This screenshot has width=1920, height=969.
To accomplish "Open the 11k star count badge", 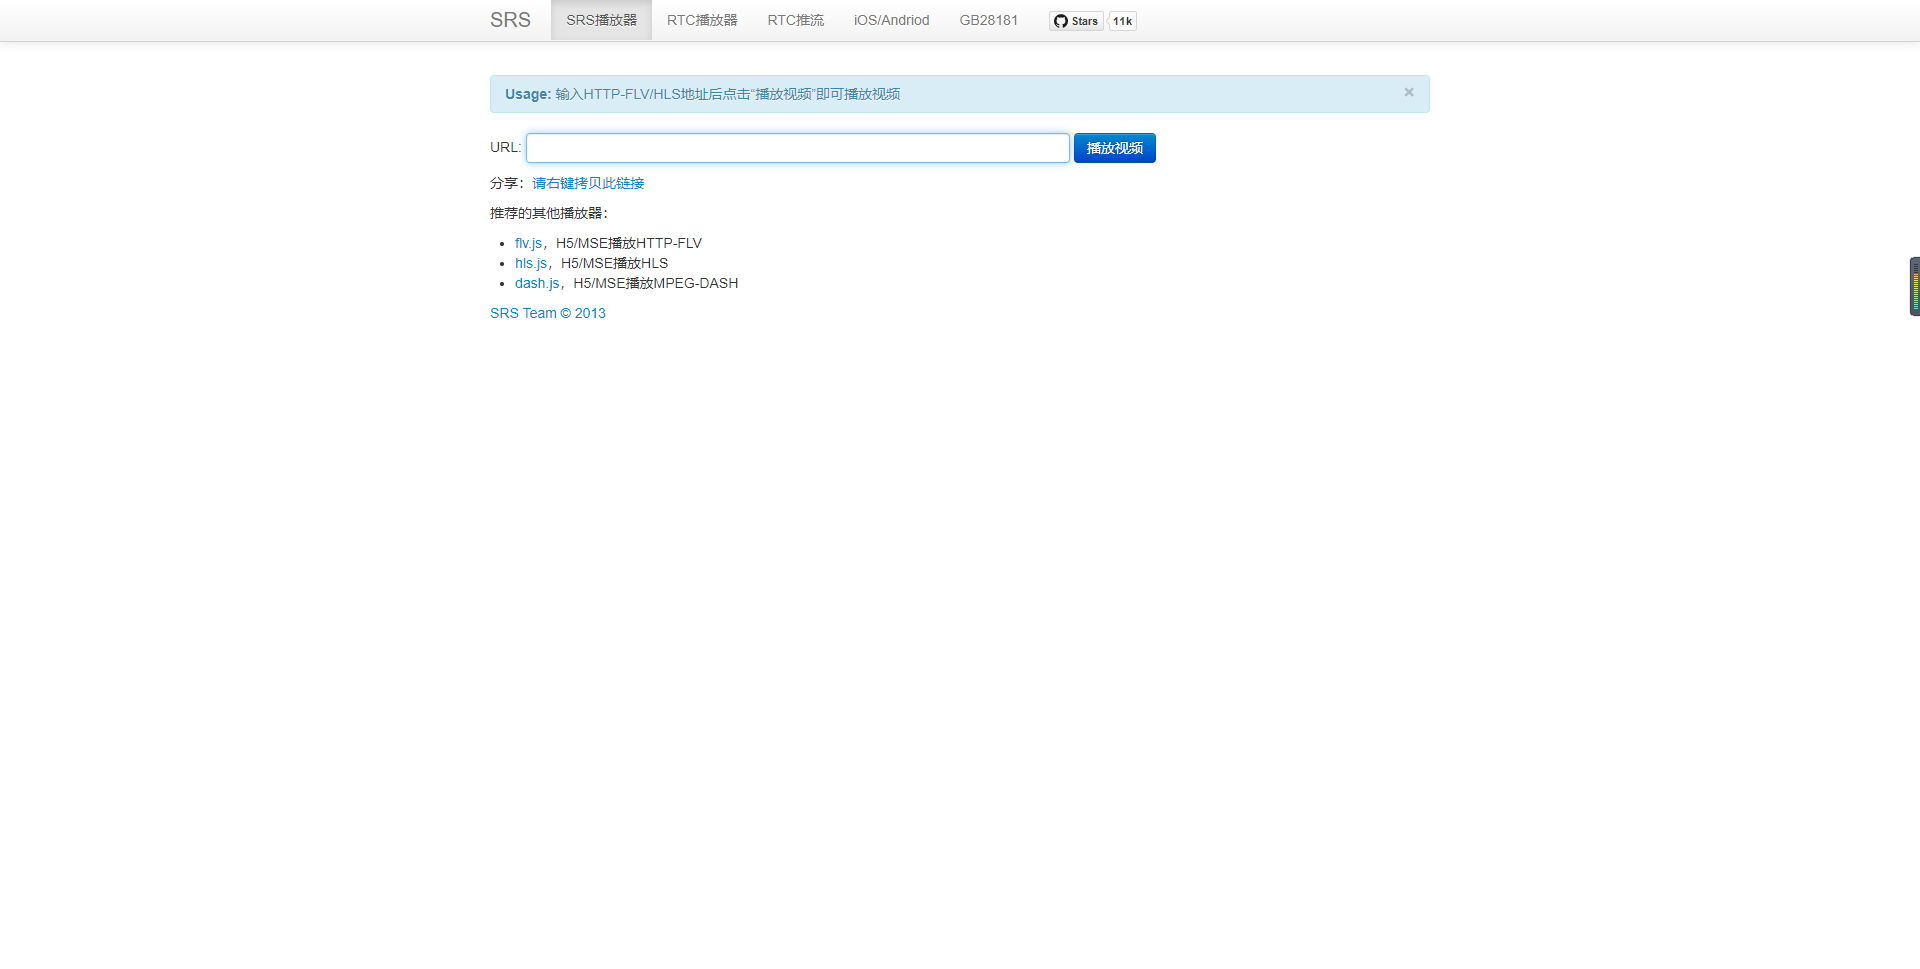I will pyautogui.click(x=1123, y=21).
